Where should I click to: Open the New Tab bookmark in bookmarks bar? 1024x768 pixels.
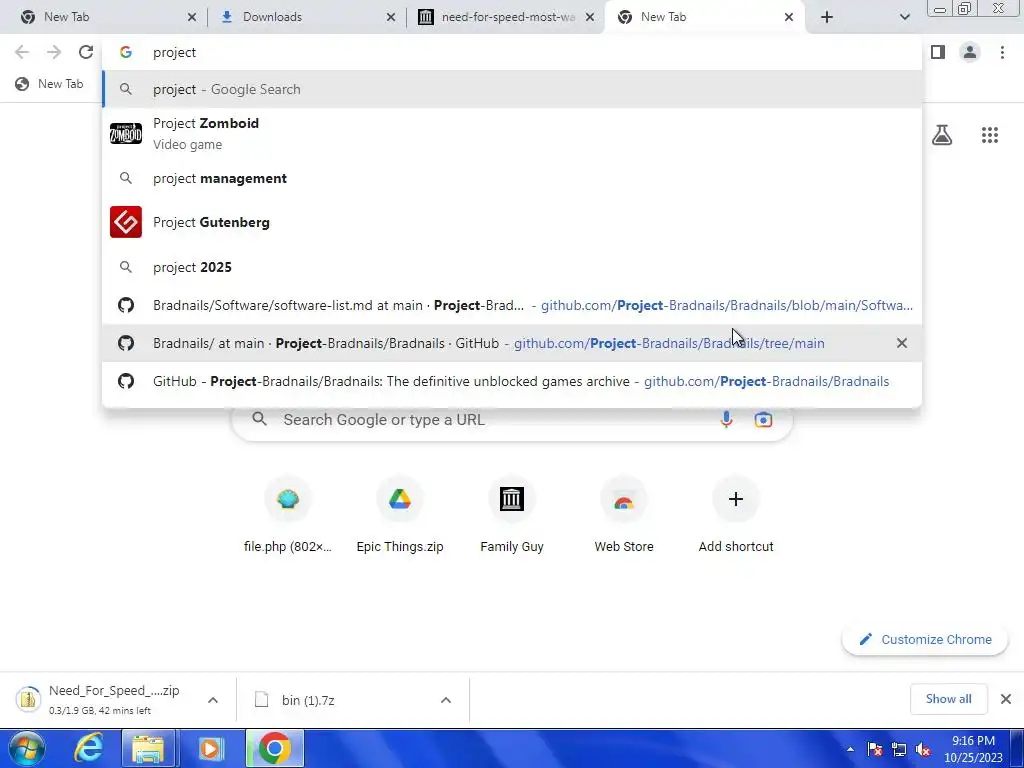click(50, 84)
